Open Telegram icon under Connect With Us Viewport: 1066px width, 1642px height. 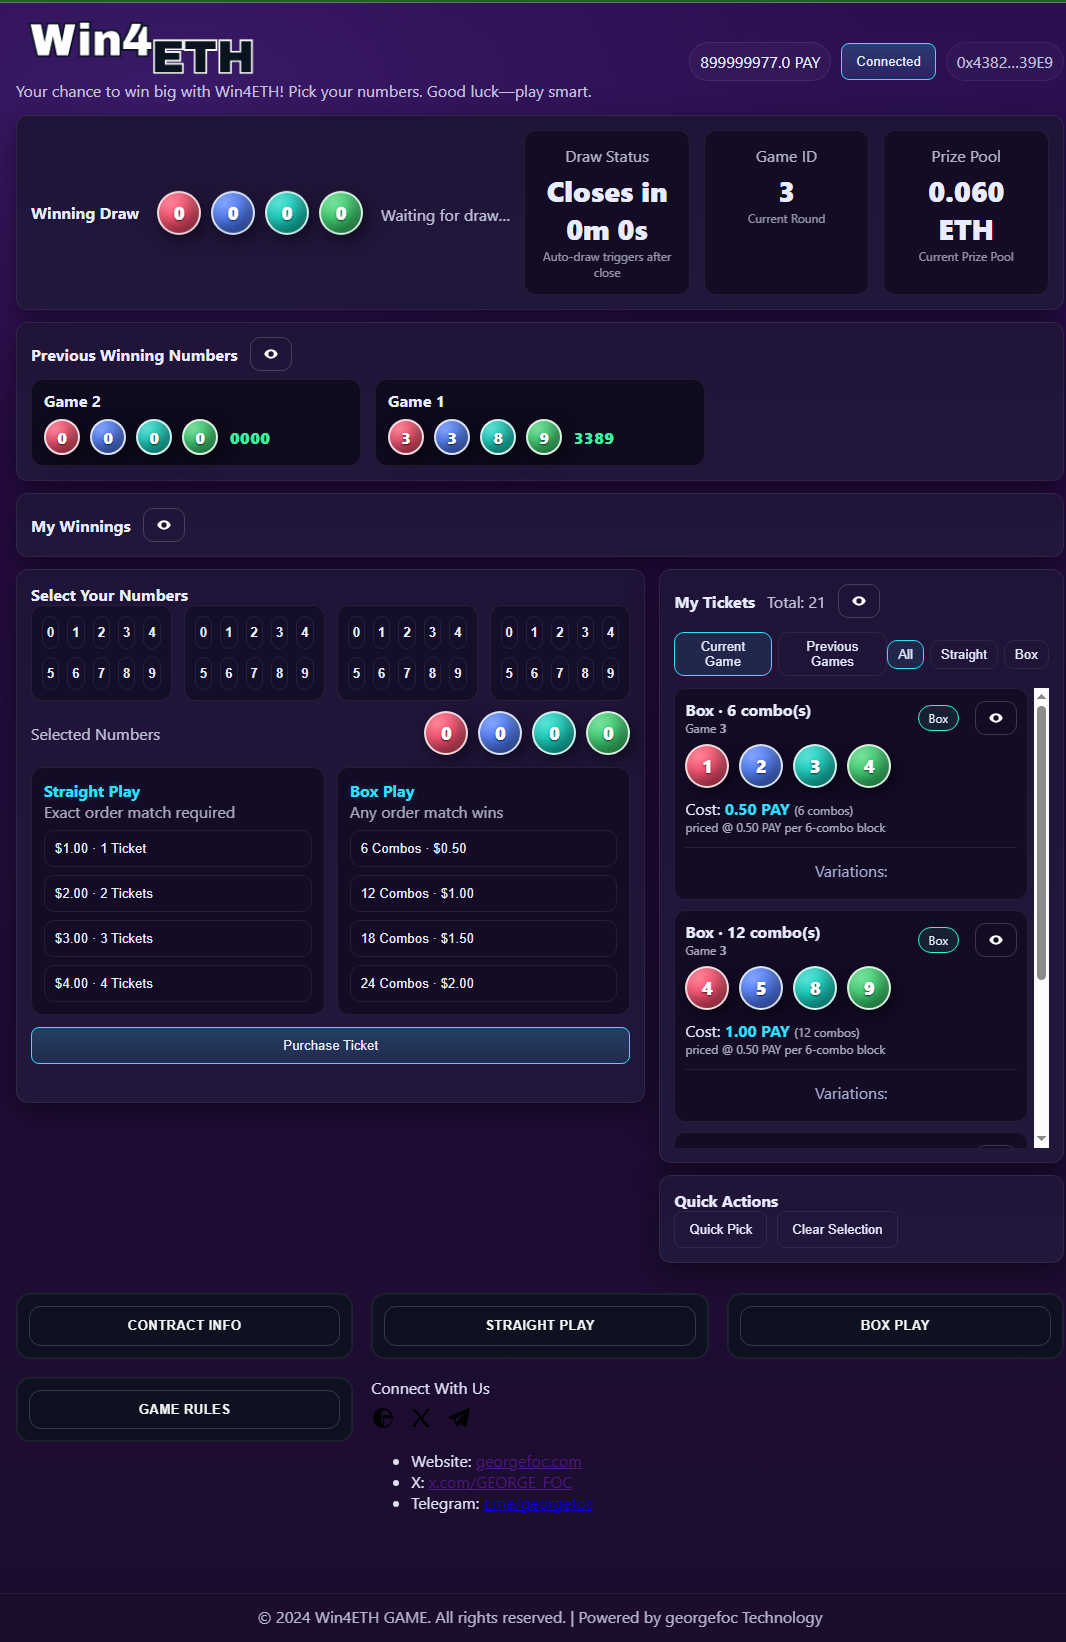460,1418
